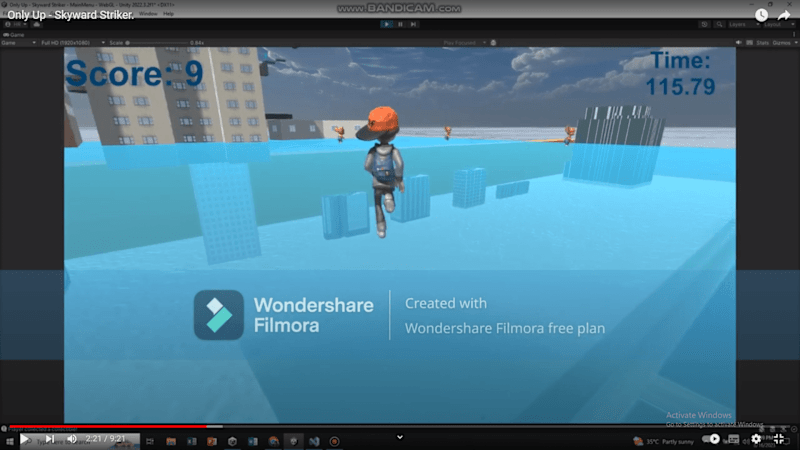Open the Unity Game tab

coord(14,35)
